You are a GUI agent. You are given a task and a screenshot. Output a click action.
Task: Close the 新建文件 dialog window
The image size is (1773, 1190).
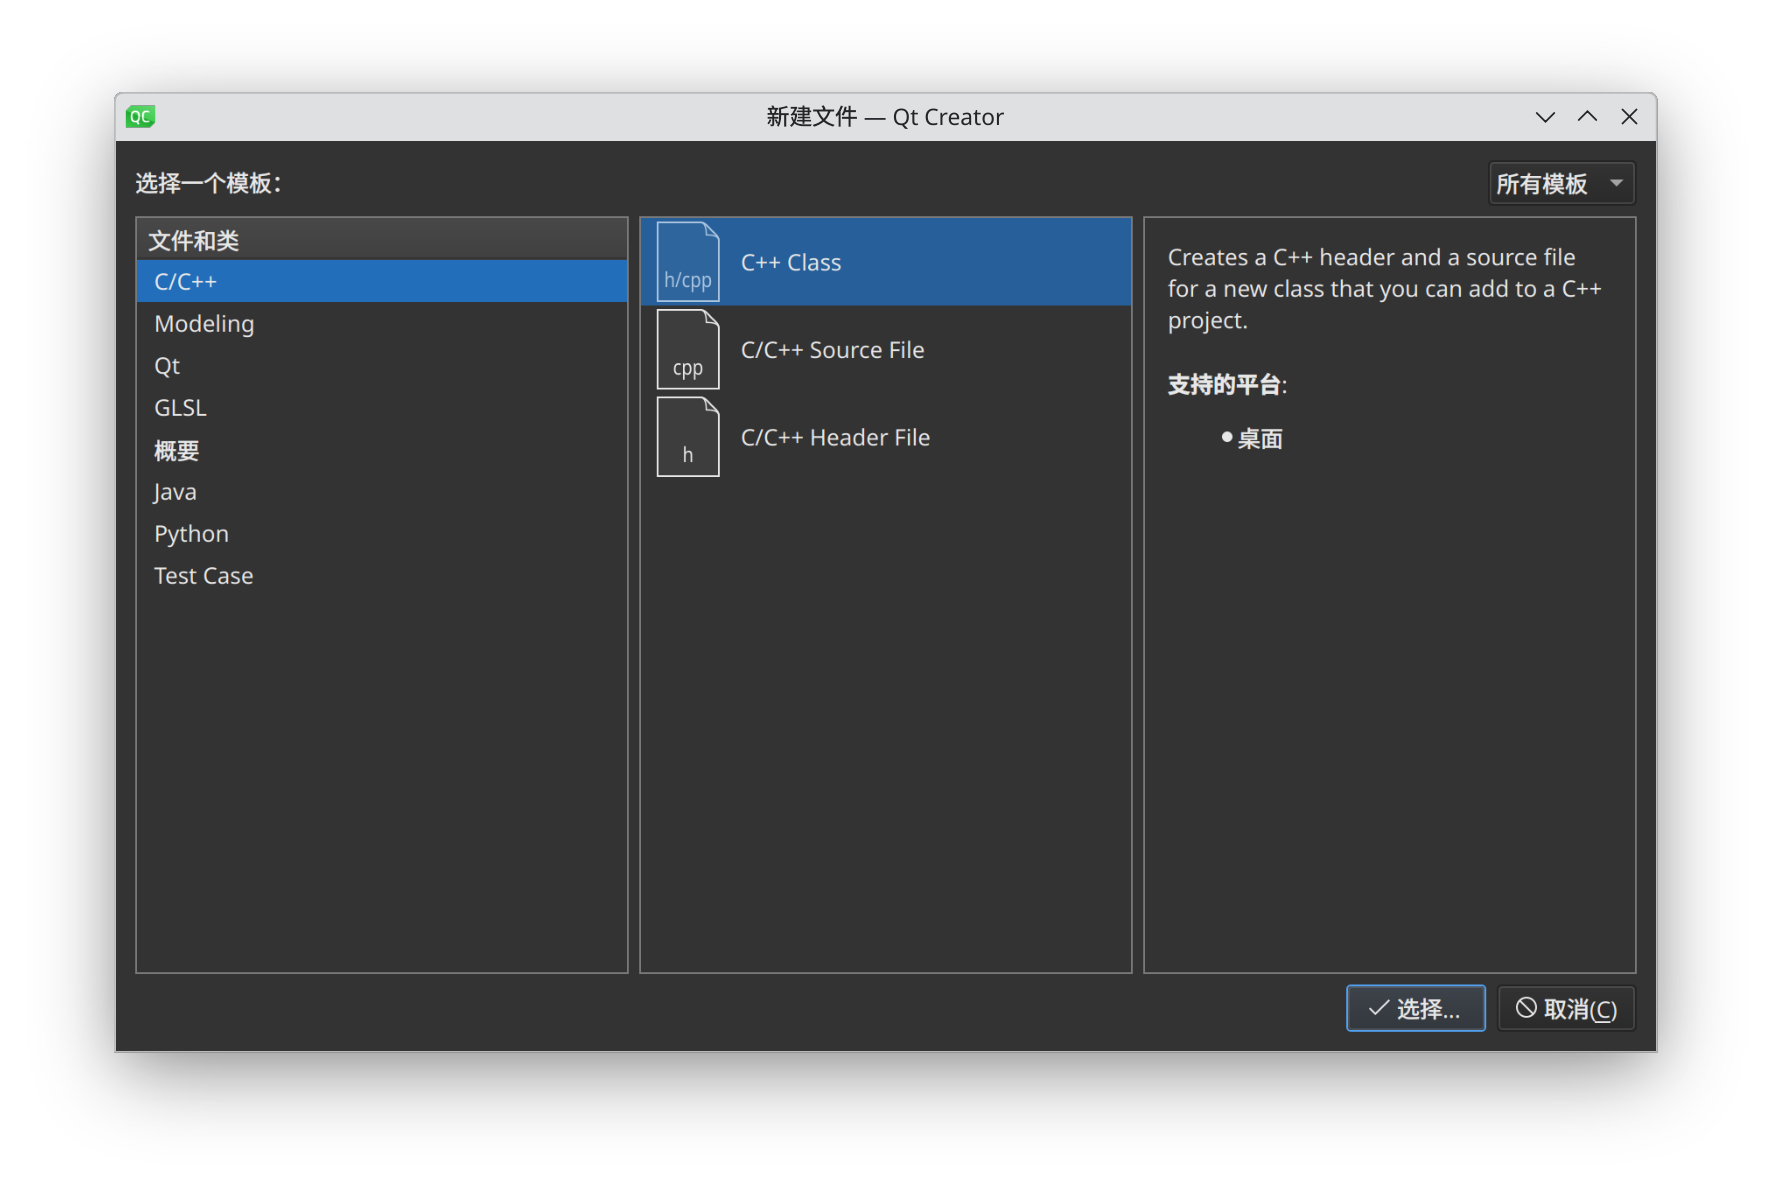(1629, 117)
